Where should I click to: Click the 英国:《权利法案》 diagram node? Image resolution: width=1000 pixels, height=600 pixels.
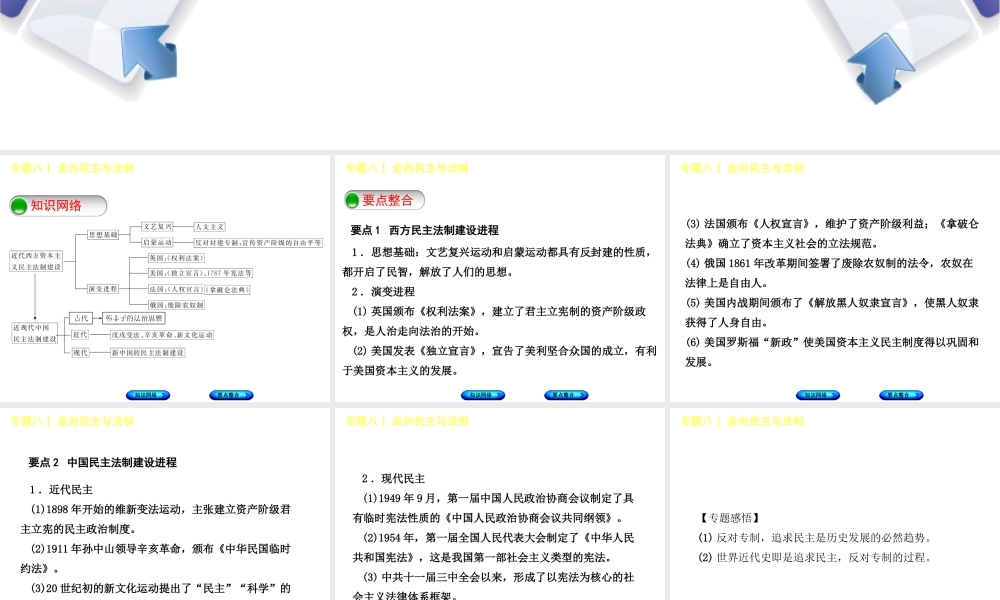(x=176, y=258)
